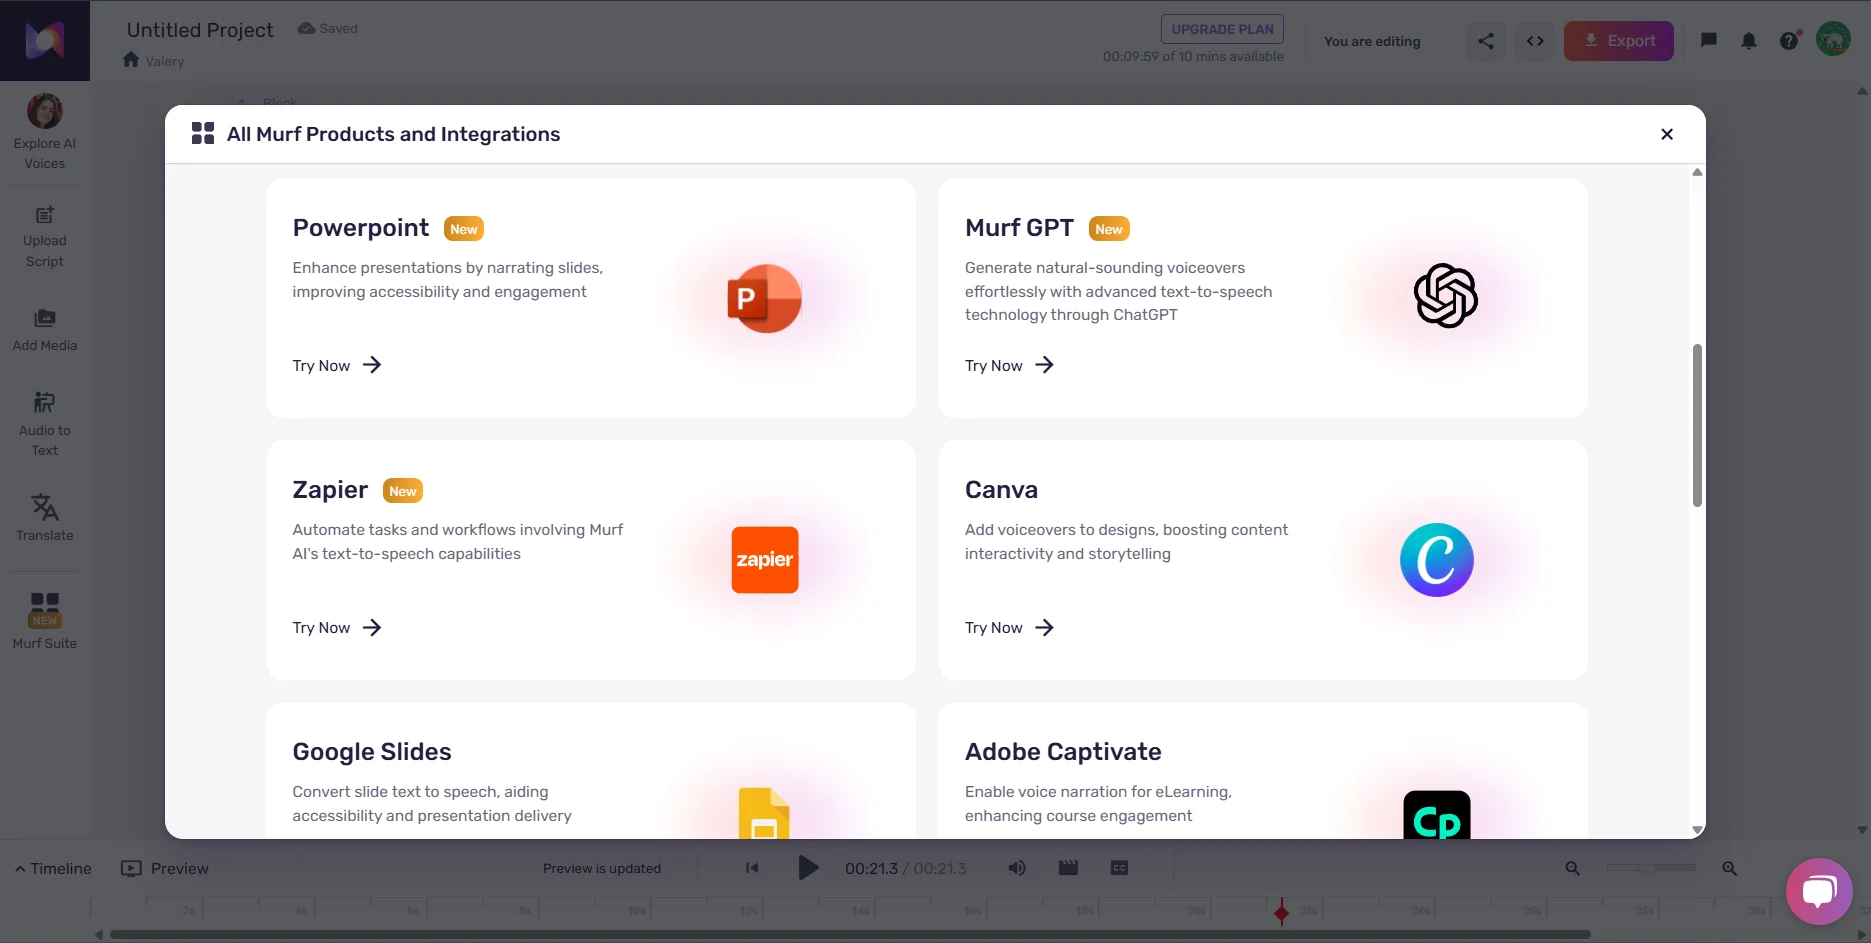Open the chat support bubble
Viewport: 1871px width, 943px height.
(x=1819, y=891)
